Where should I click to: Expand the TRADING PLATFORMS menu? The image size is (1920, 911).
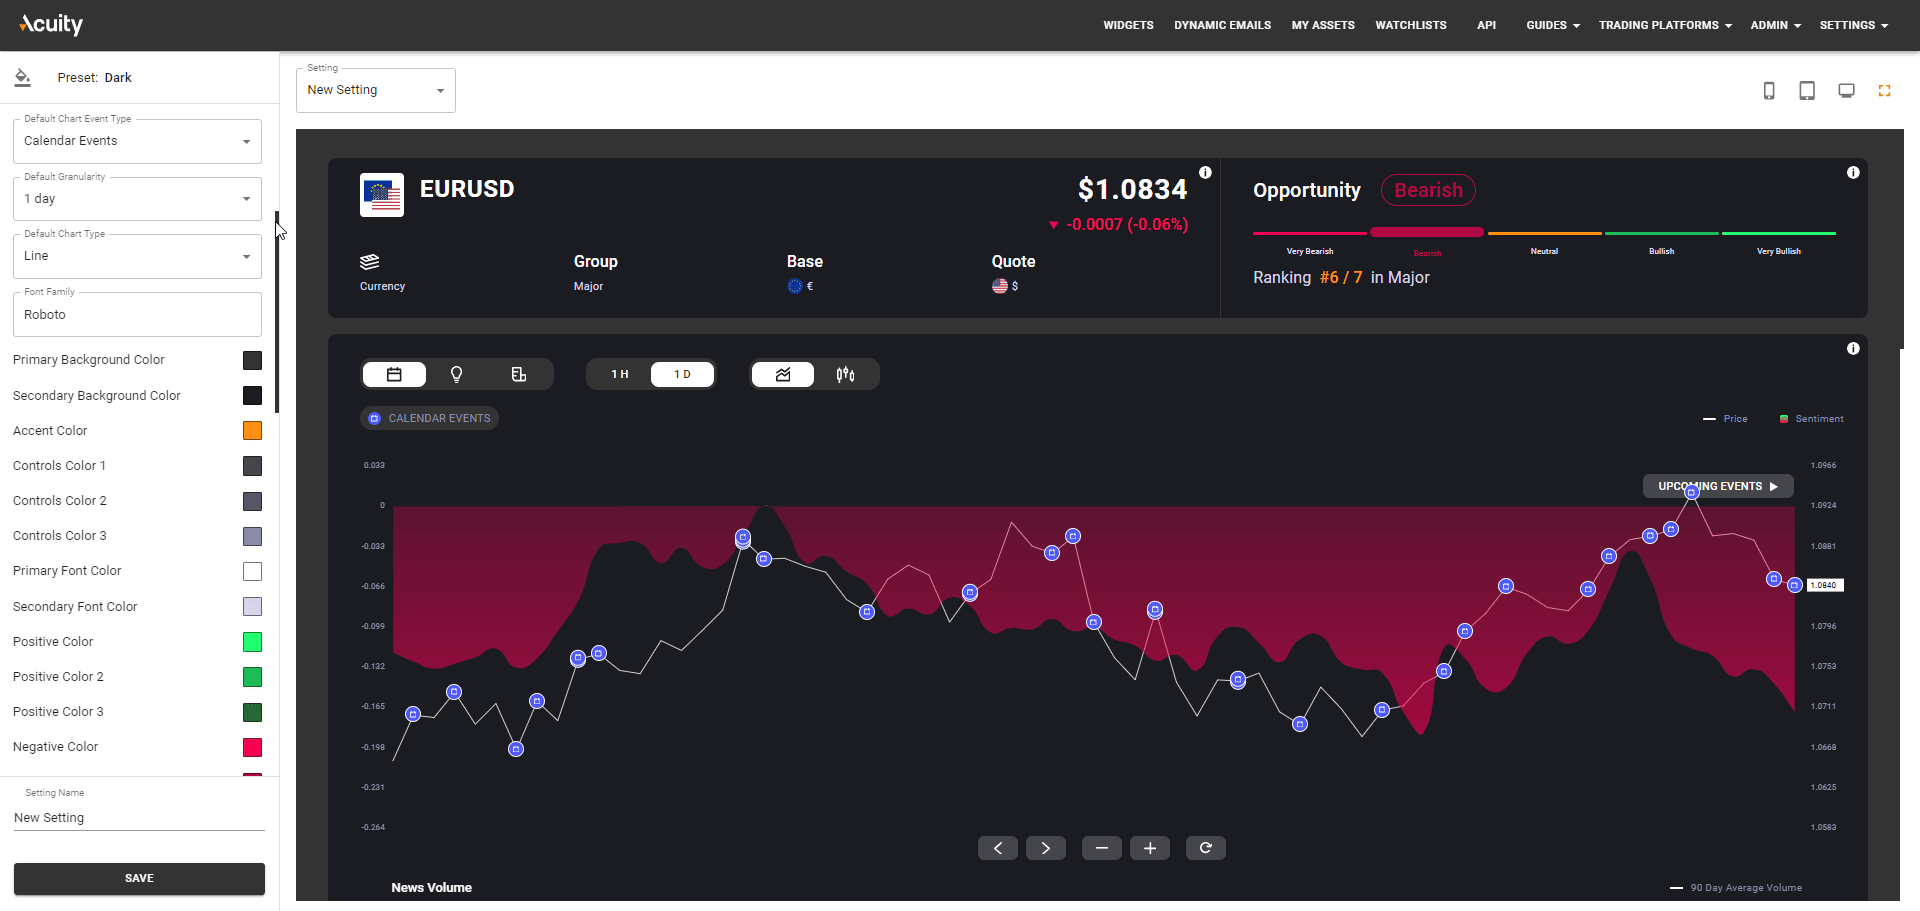pyautogui.click(x=1664, y=25)
